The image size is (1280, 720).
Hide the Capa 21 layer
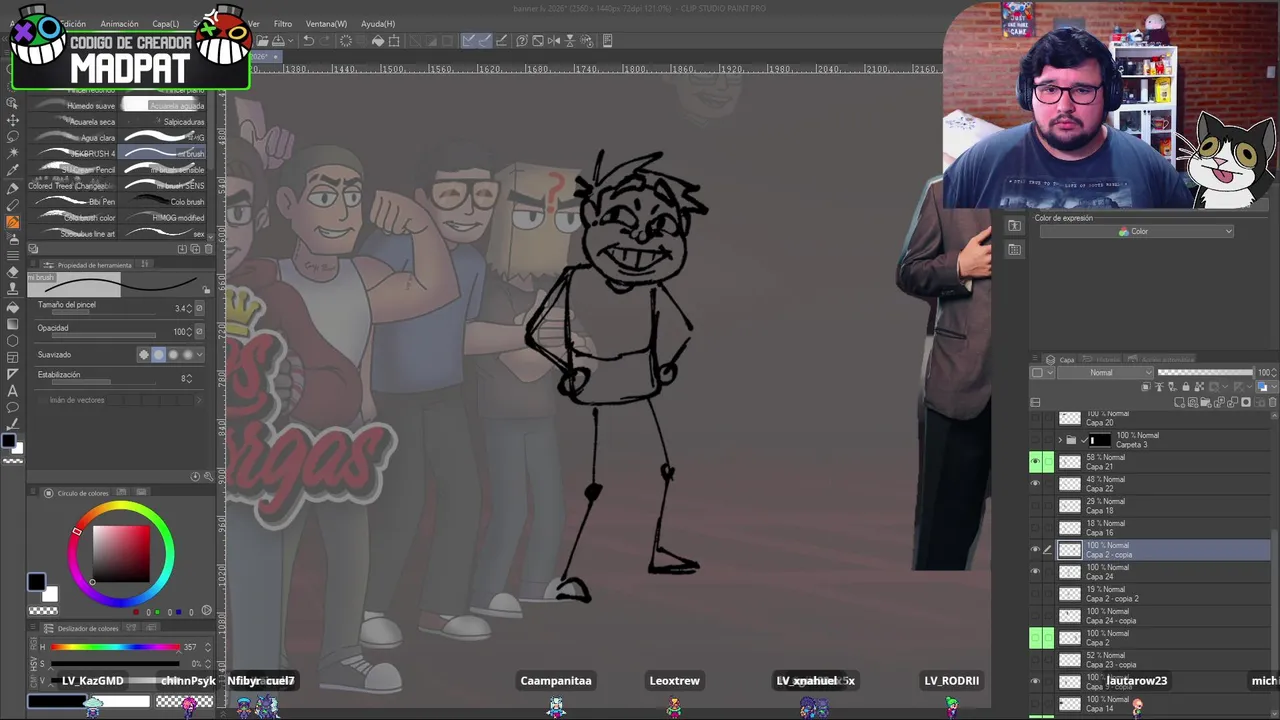click(1036, 461)
